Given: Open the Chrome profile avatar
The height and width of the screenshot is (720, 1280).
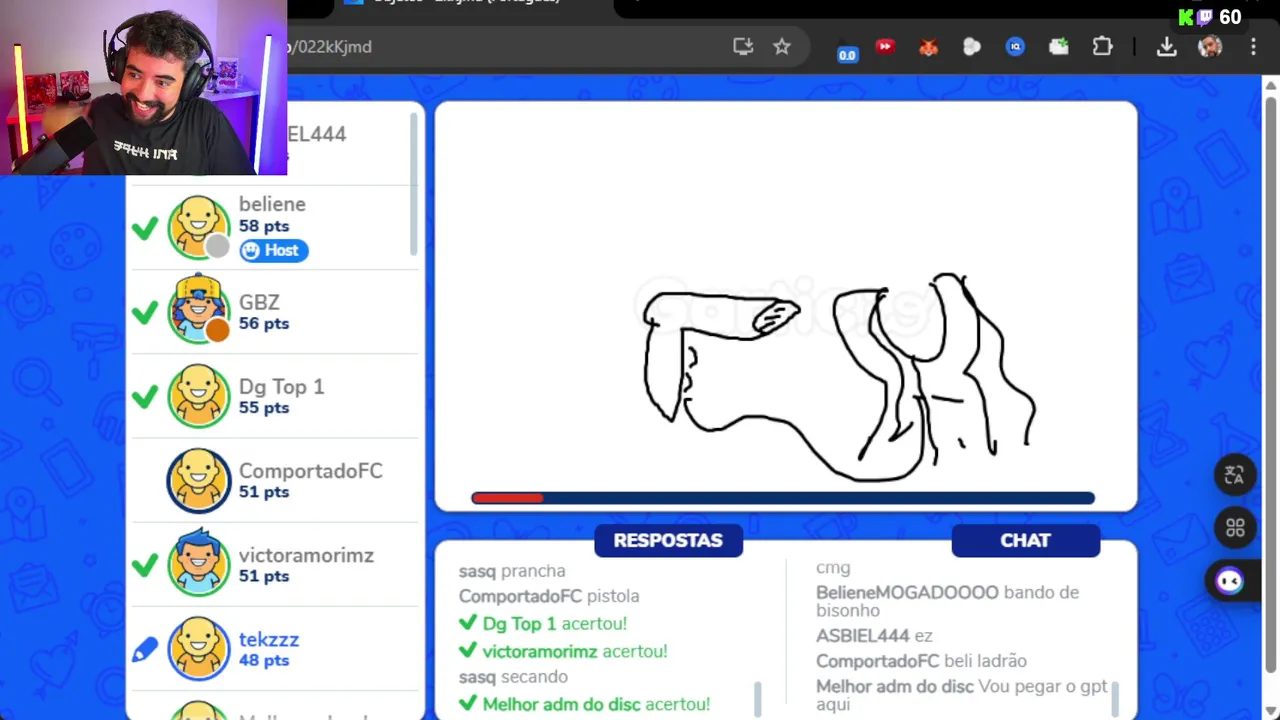Looking at the screenshot, I should (x=1210, y=47).
